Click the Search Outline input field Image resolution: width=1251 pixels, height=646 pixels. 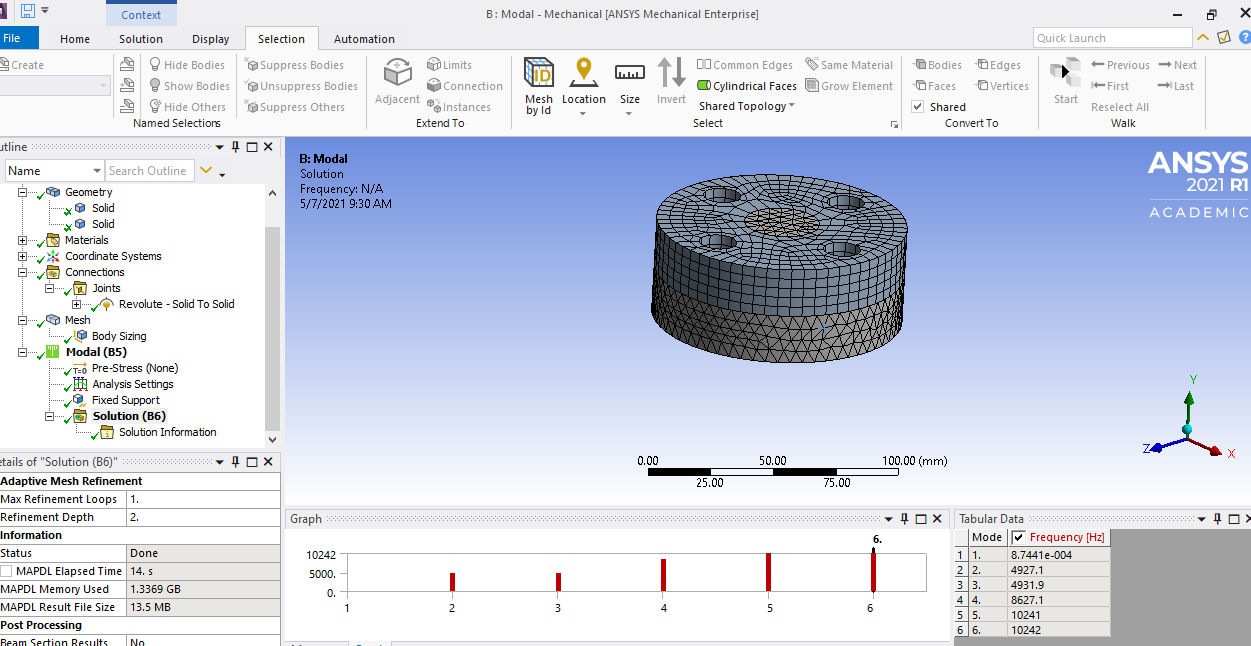click(x=150, y=171)
